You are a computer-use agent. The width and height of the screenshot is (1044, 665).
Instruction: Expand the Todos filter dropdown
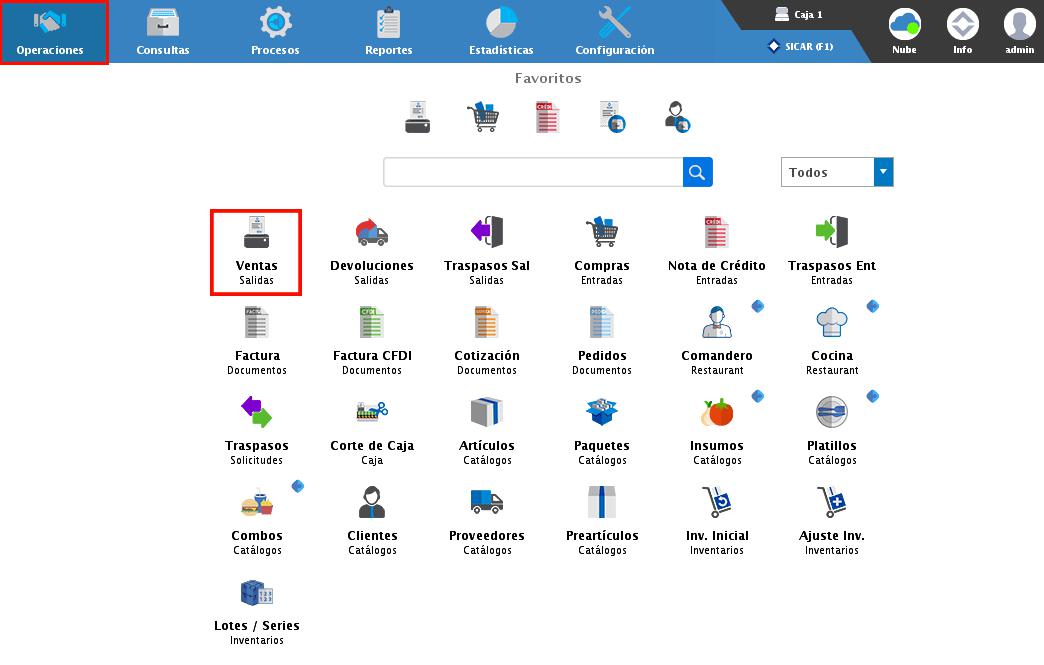tap(883, 172)
